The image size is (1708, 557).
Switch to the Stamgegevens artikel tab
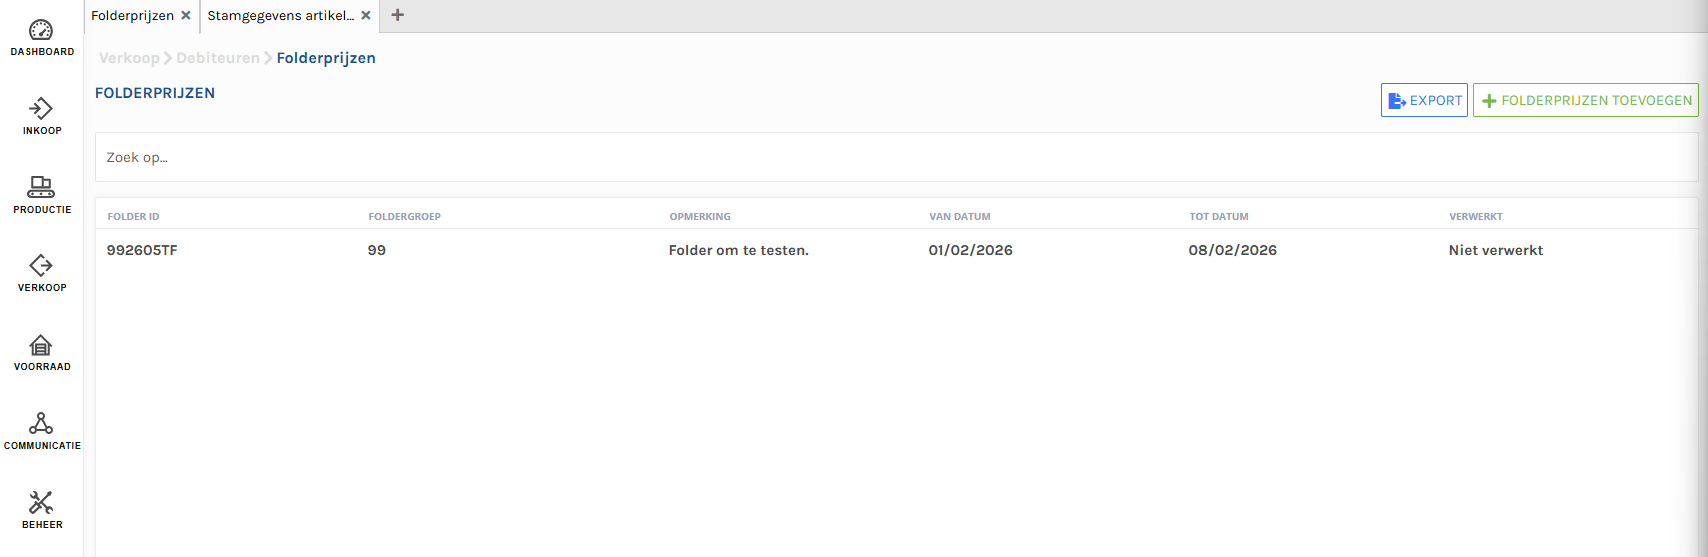[280, 15]
